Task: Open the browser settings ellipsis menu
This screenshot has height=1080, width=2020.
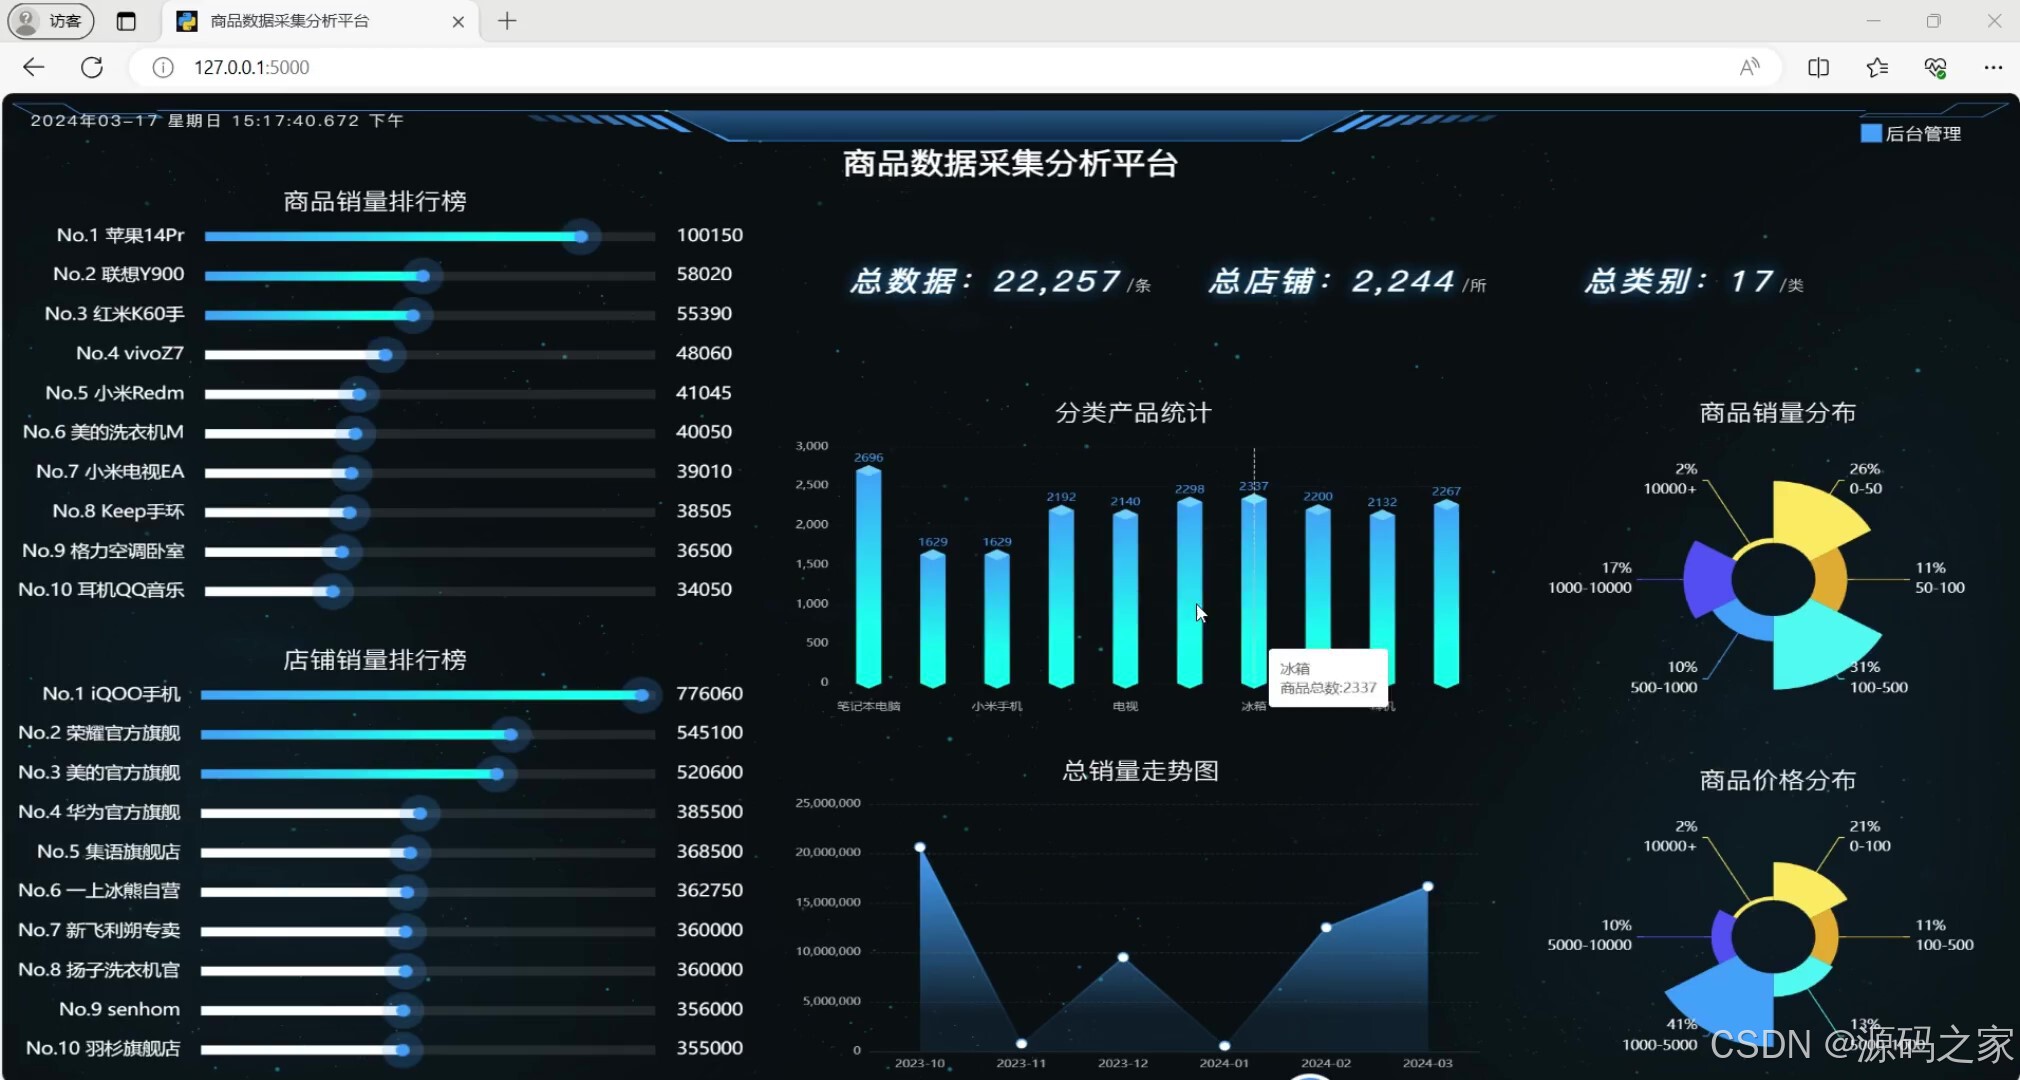Action: click(1992, 67)
